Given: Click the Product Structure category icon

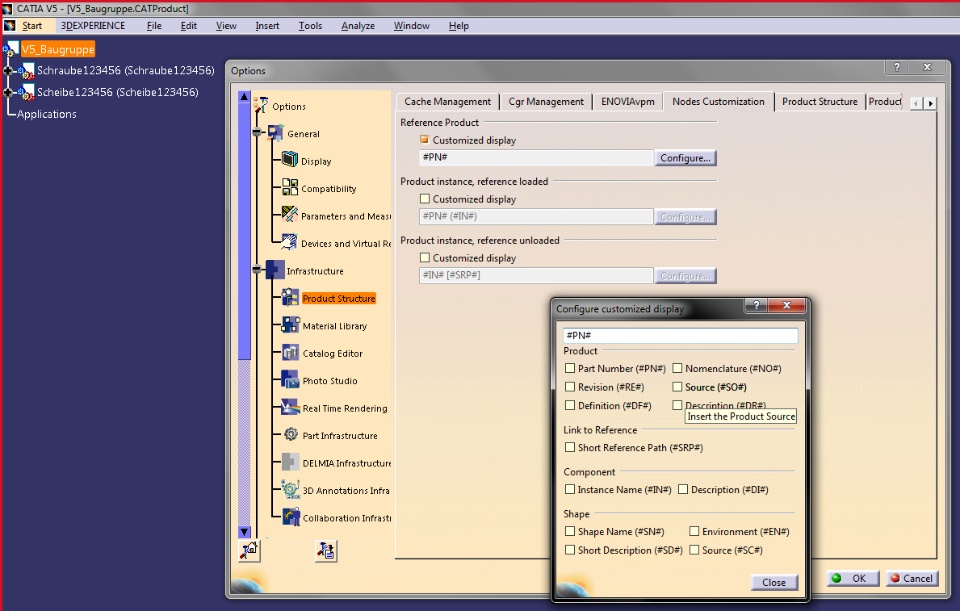Looking at the screenshot, I should (x=290, y=297).
